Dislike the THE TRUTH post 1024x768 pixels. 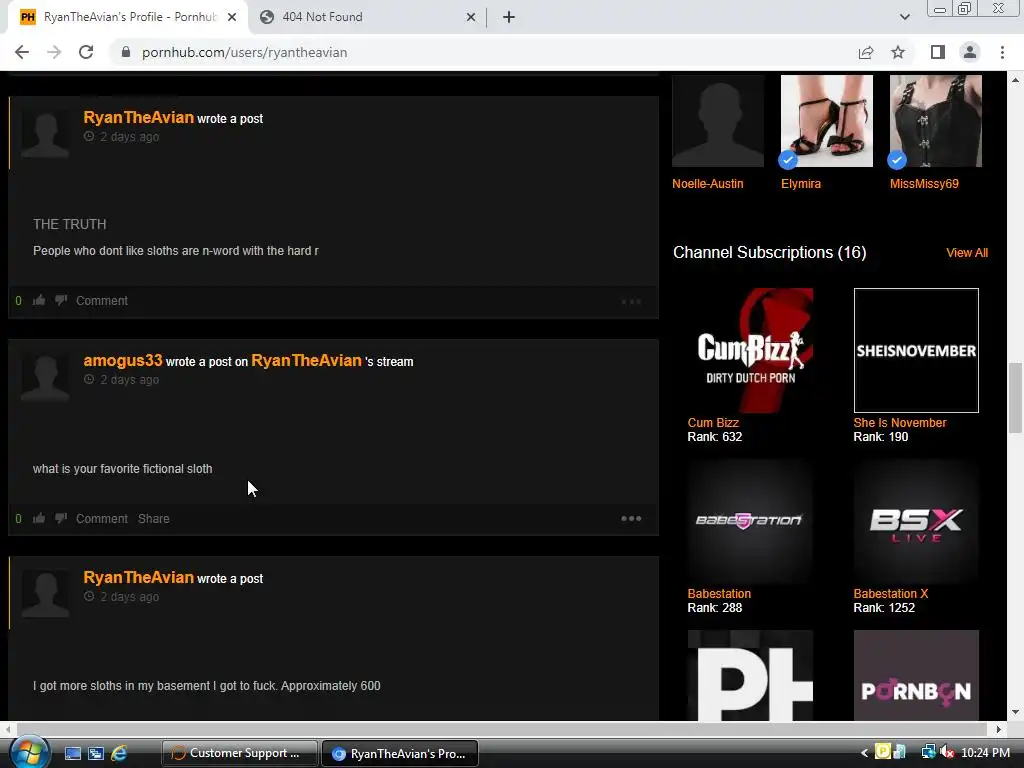click(x=61, y=300)
